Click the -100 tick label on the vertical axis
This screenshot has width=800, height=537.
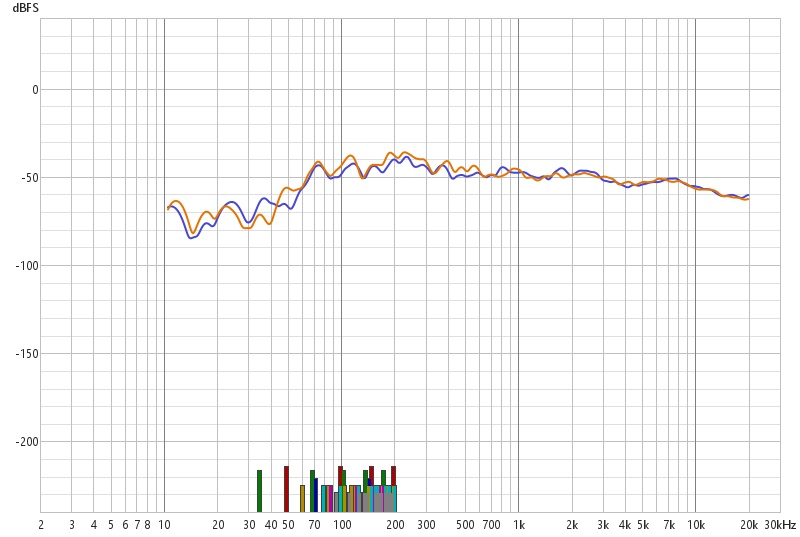coord(25,265)
